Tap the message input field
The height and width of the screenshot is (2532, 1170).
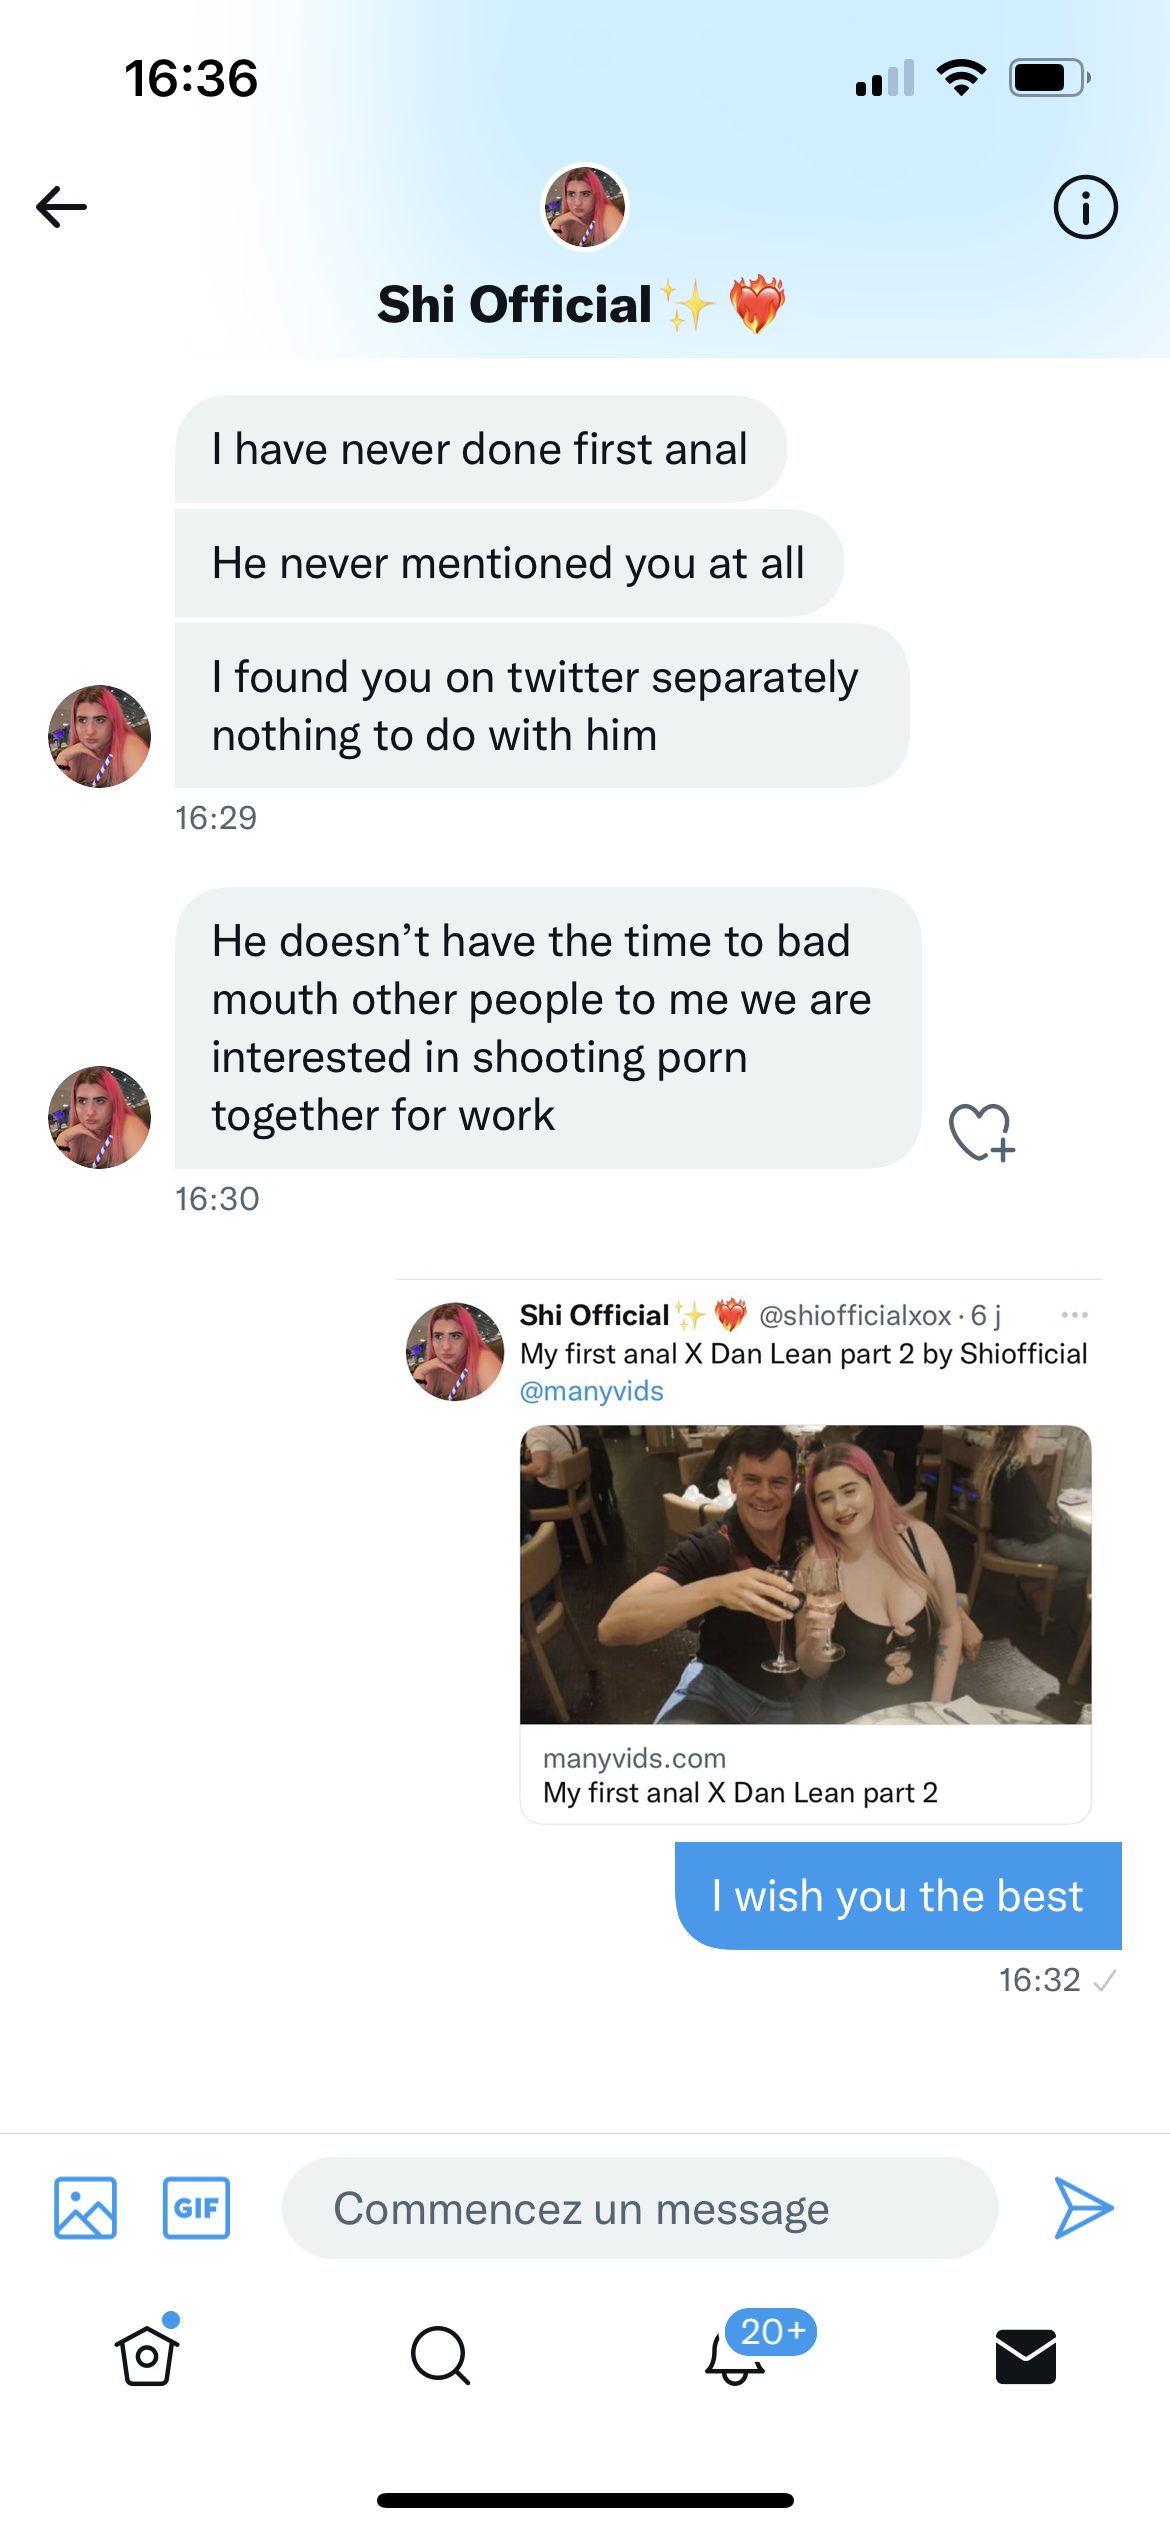click(x=640, y=2208)
